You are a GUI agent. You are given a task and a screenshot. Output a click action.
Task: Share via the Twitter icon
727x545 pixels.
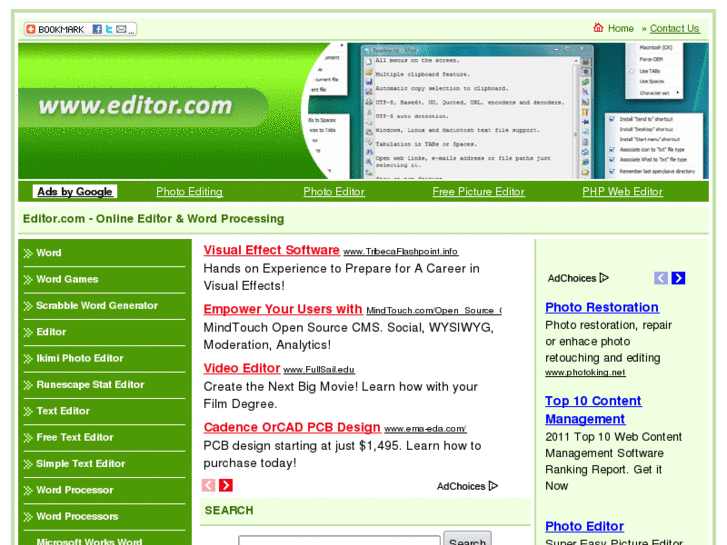(109, 29)
